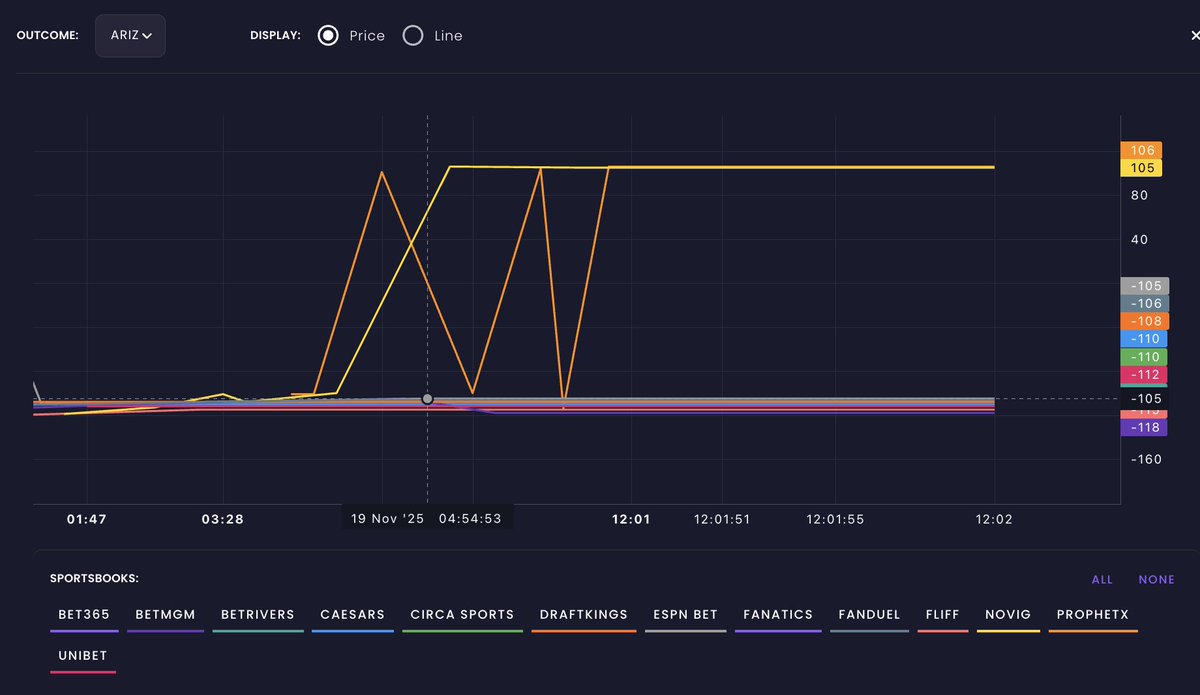The height and width of the screenshot is (695, 1200).
Task: Toggle the DRAFTKINGS sportsbook line
Action: [584, 614]
